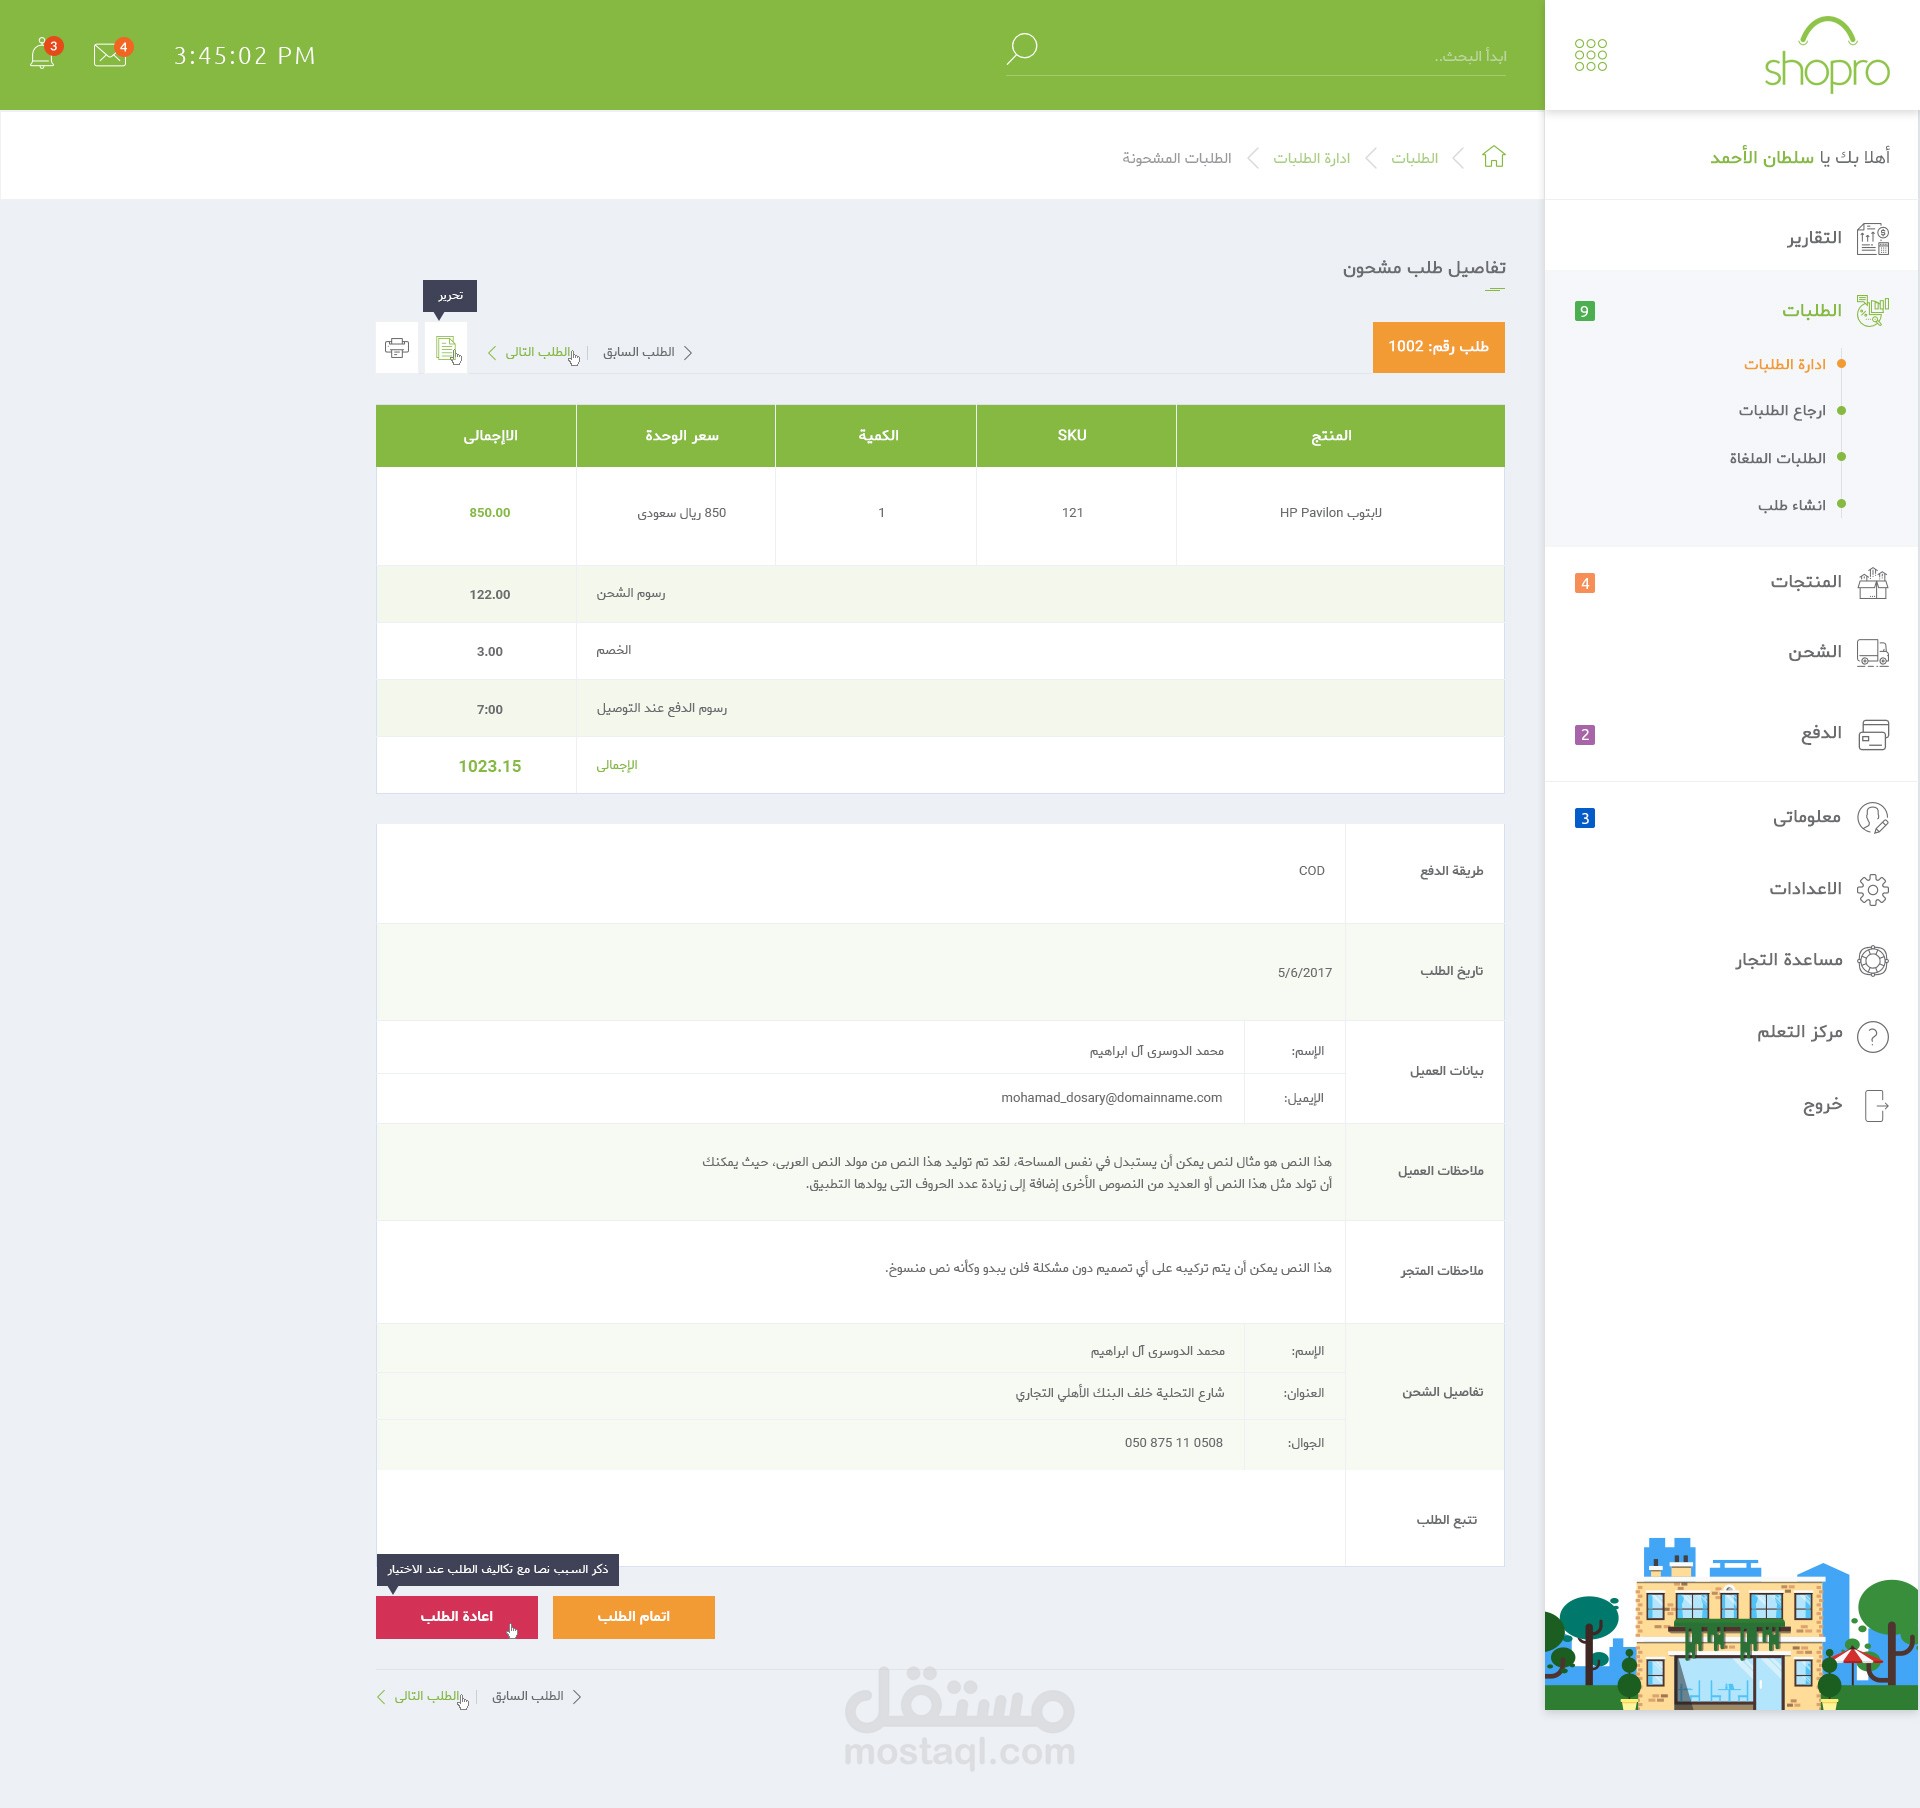The width and height of the screenshot is (1920, 1808).
Task: Click ادارة الطلبات breadcrumb link
Action: click(x=1311, y=158)
